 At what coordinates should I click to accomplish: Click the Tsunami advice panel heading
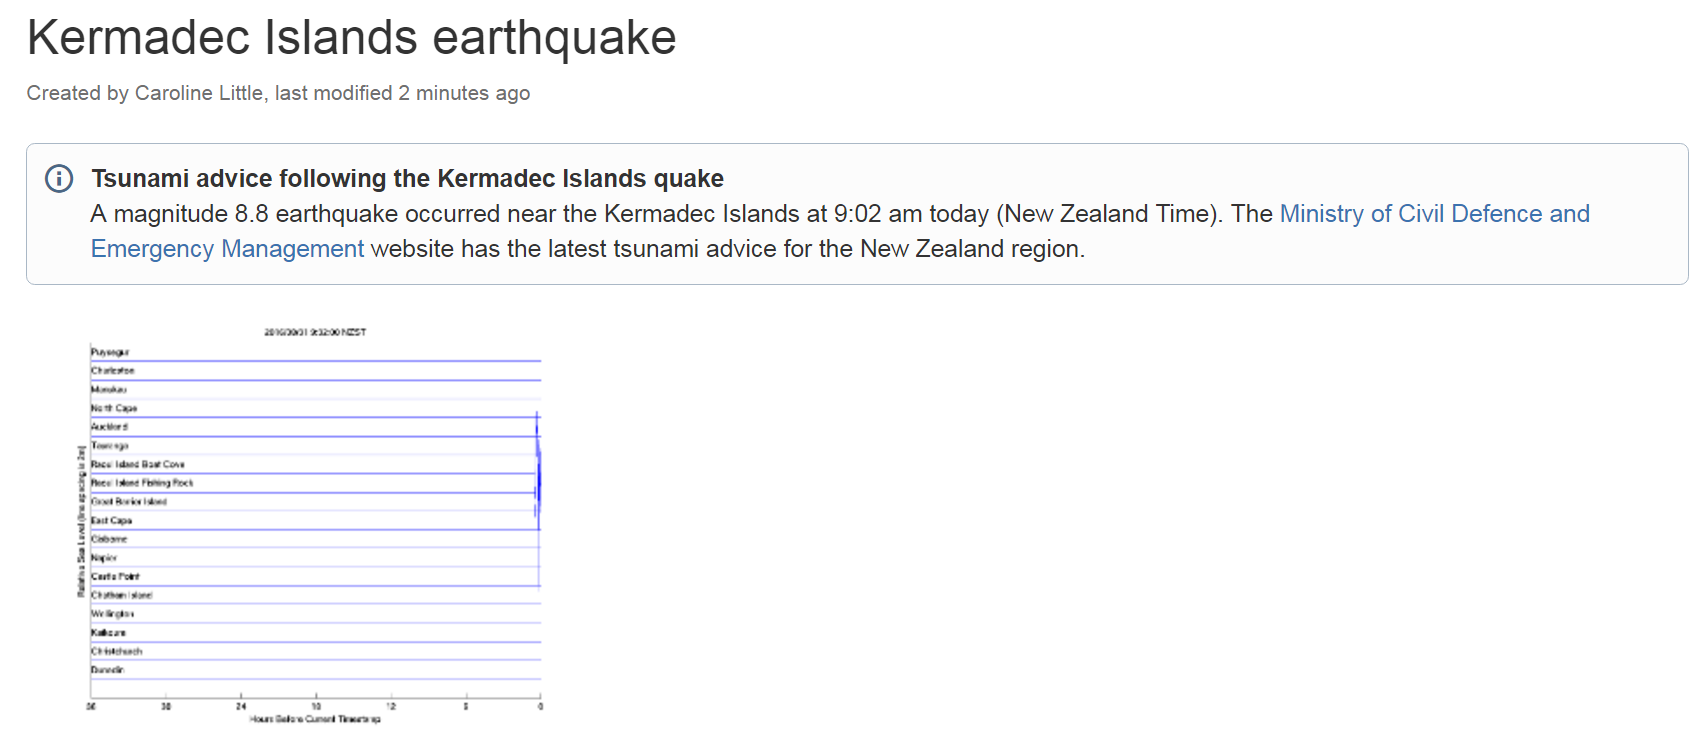pyautogui.click(x=407, y=178)
